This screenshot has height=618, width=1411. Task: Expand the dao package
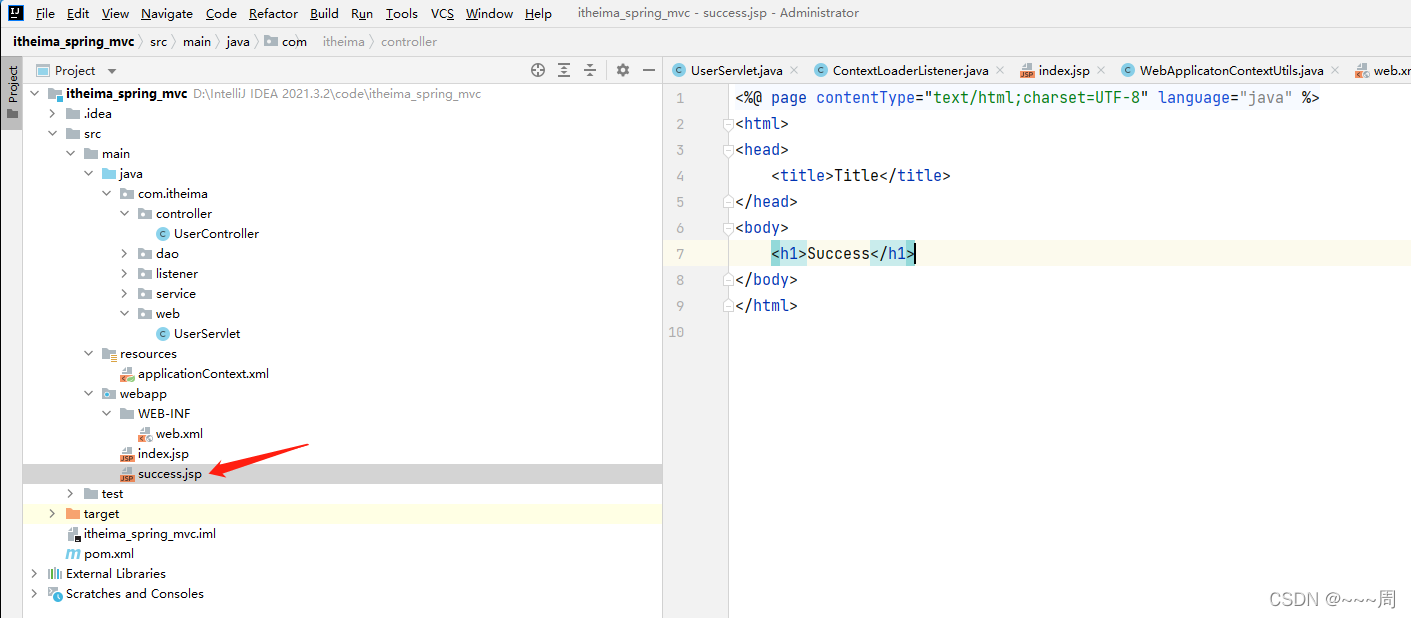125,254
